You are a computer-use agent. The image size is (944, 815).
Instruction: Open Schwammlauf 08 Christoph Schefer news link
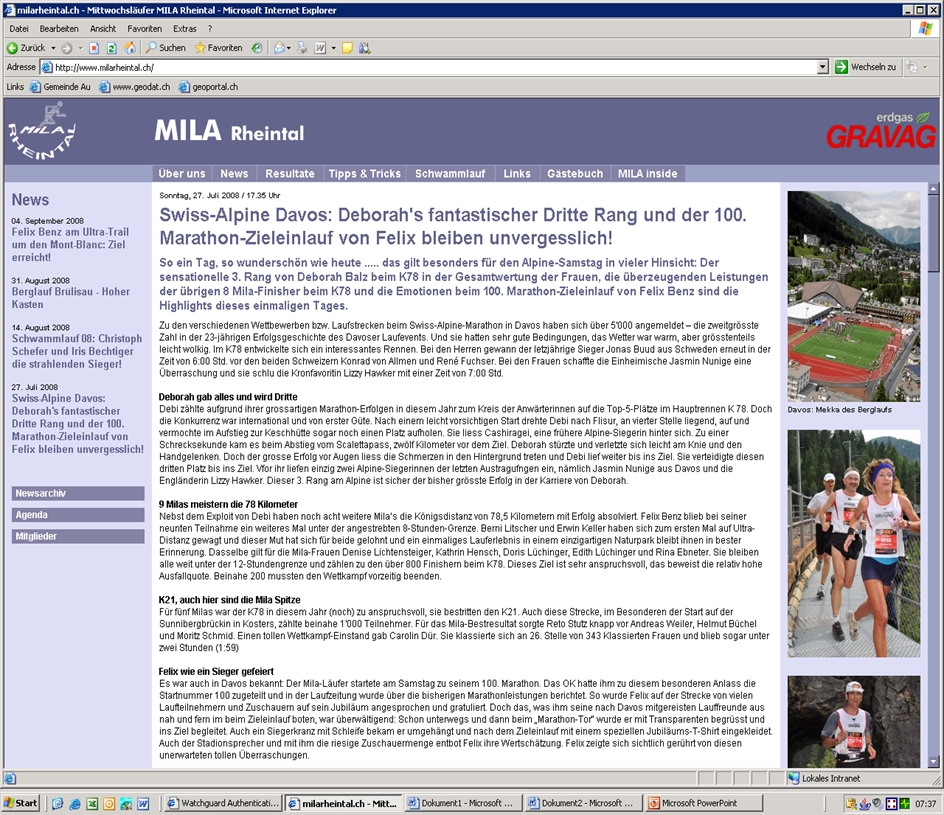tap(77, 351)
